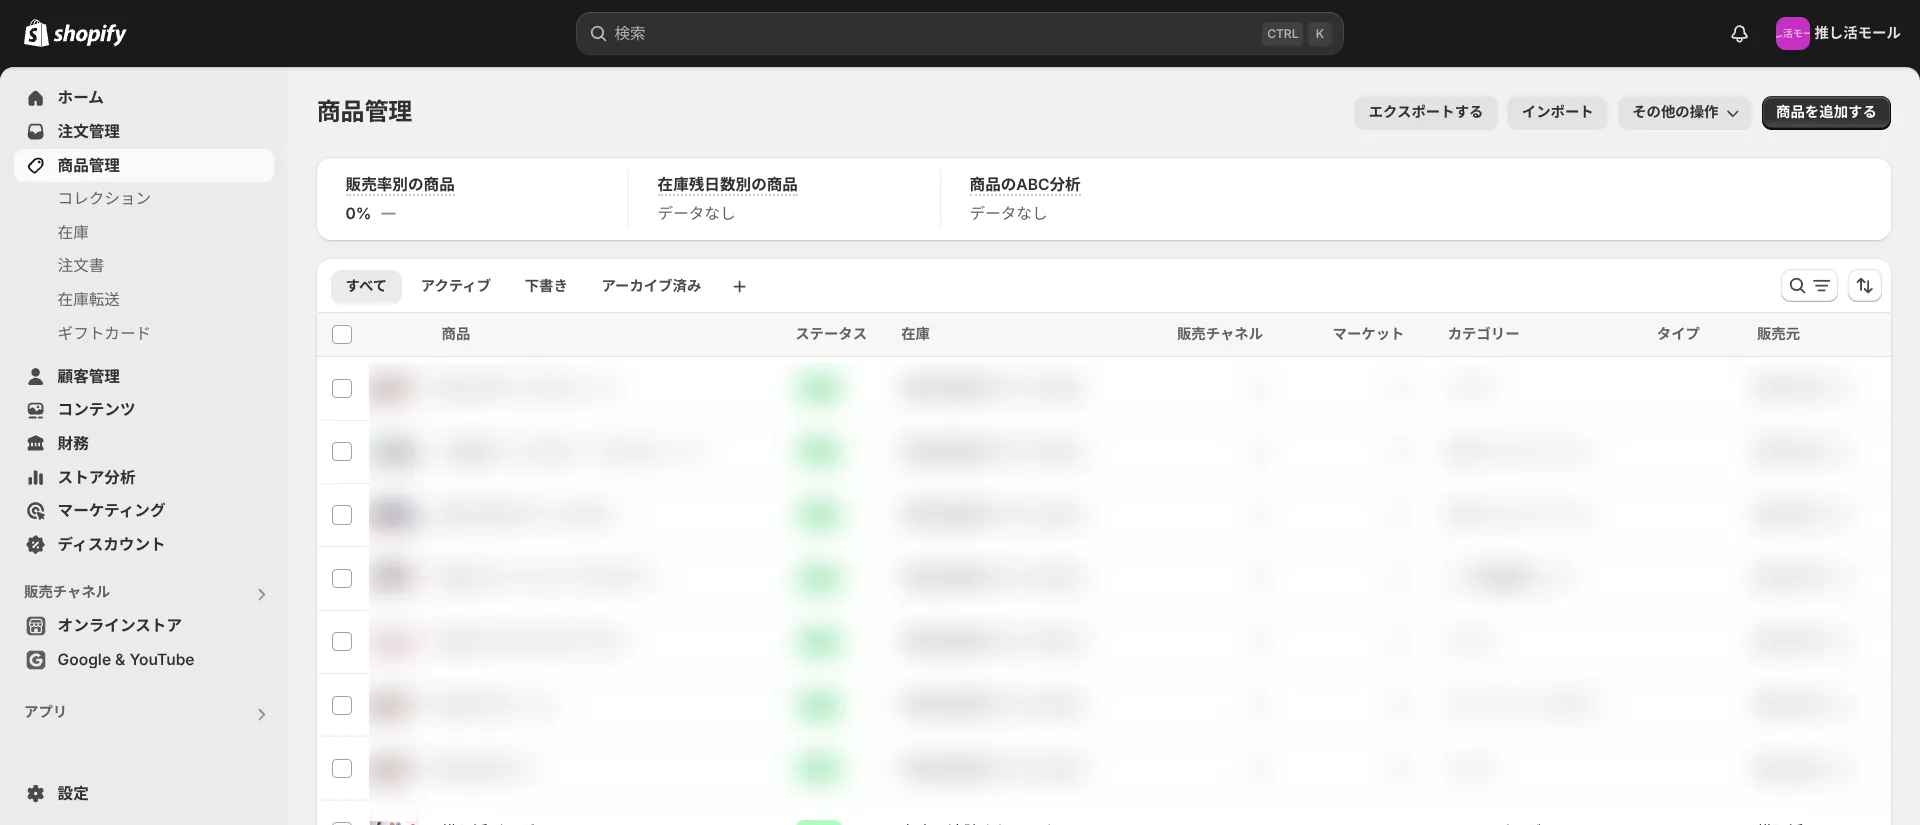Open the 推し活モール store account avatar
1920x825 pixels.
(x=1792, y=33)
